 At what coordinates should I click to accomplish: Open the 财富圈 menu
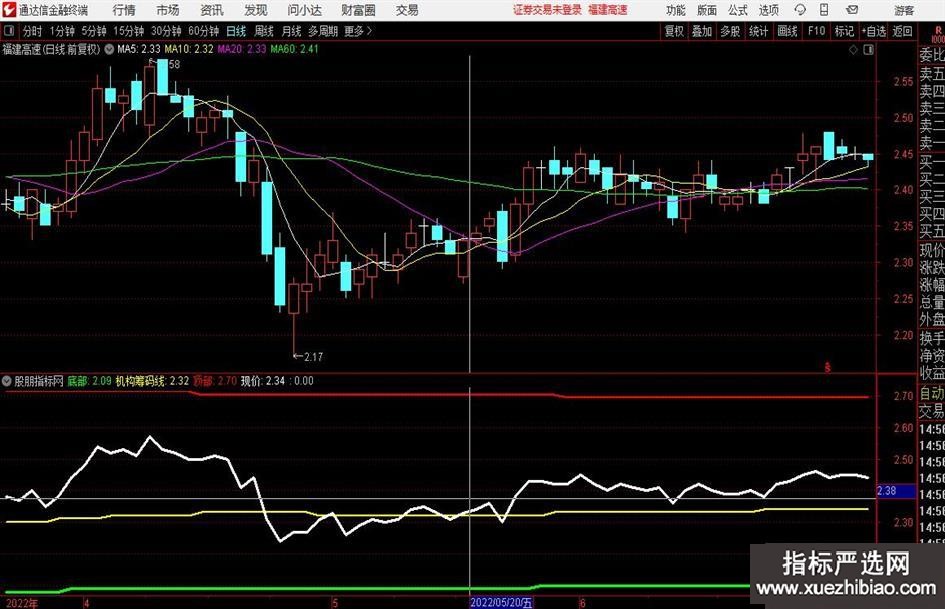pyautogui.click(x=358, y=10)
